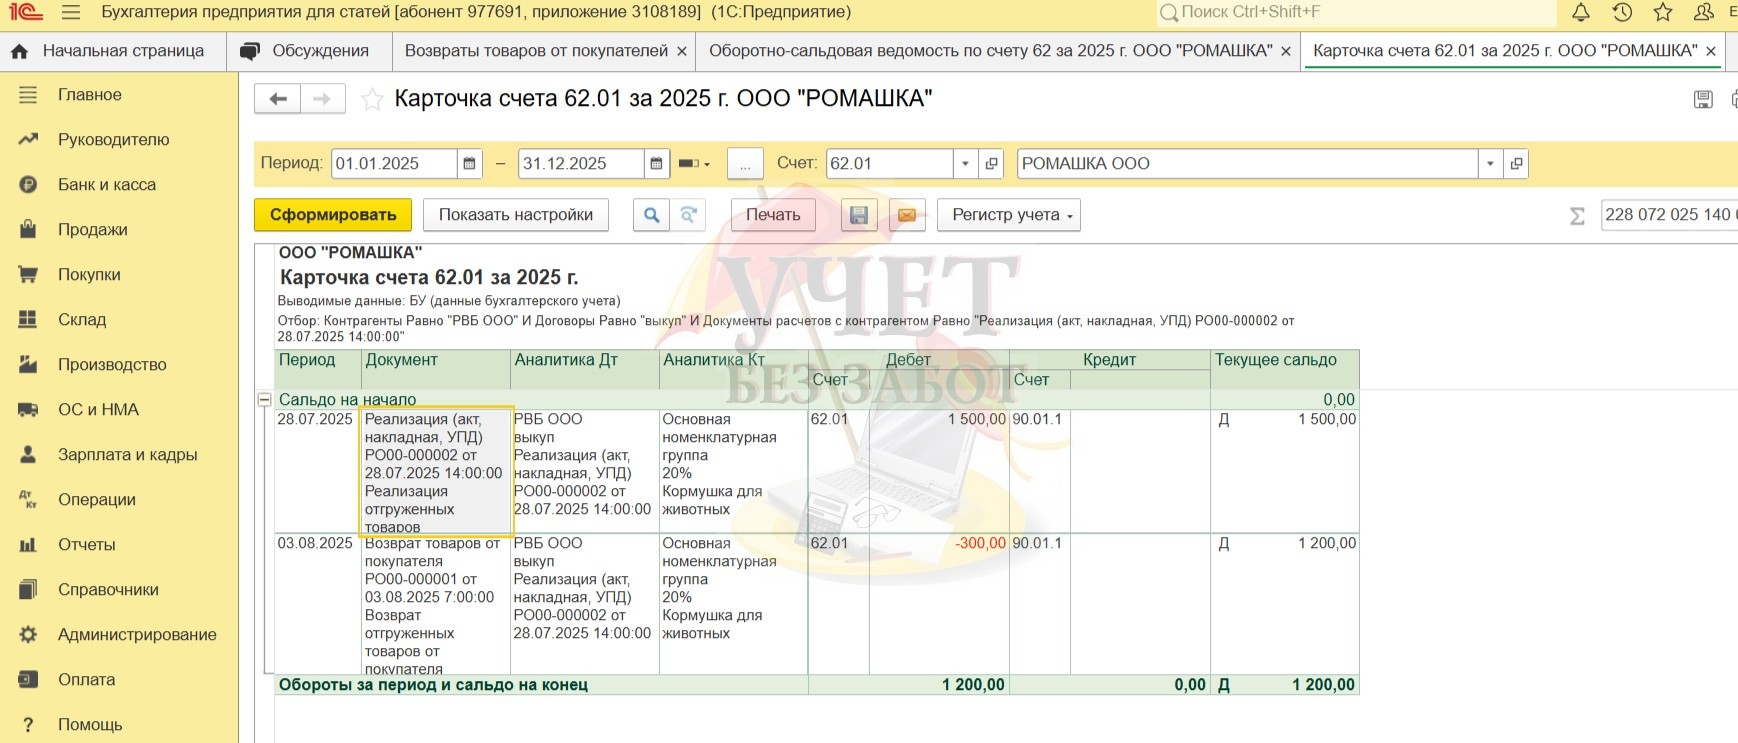Image resolution: width=1738 pixels, height=743 pixels.
Task: Open calendar for period end date
Action: [656, 164]
